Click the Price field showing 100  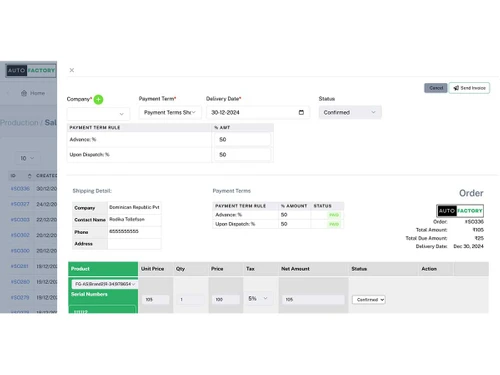pos(226,300)
